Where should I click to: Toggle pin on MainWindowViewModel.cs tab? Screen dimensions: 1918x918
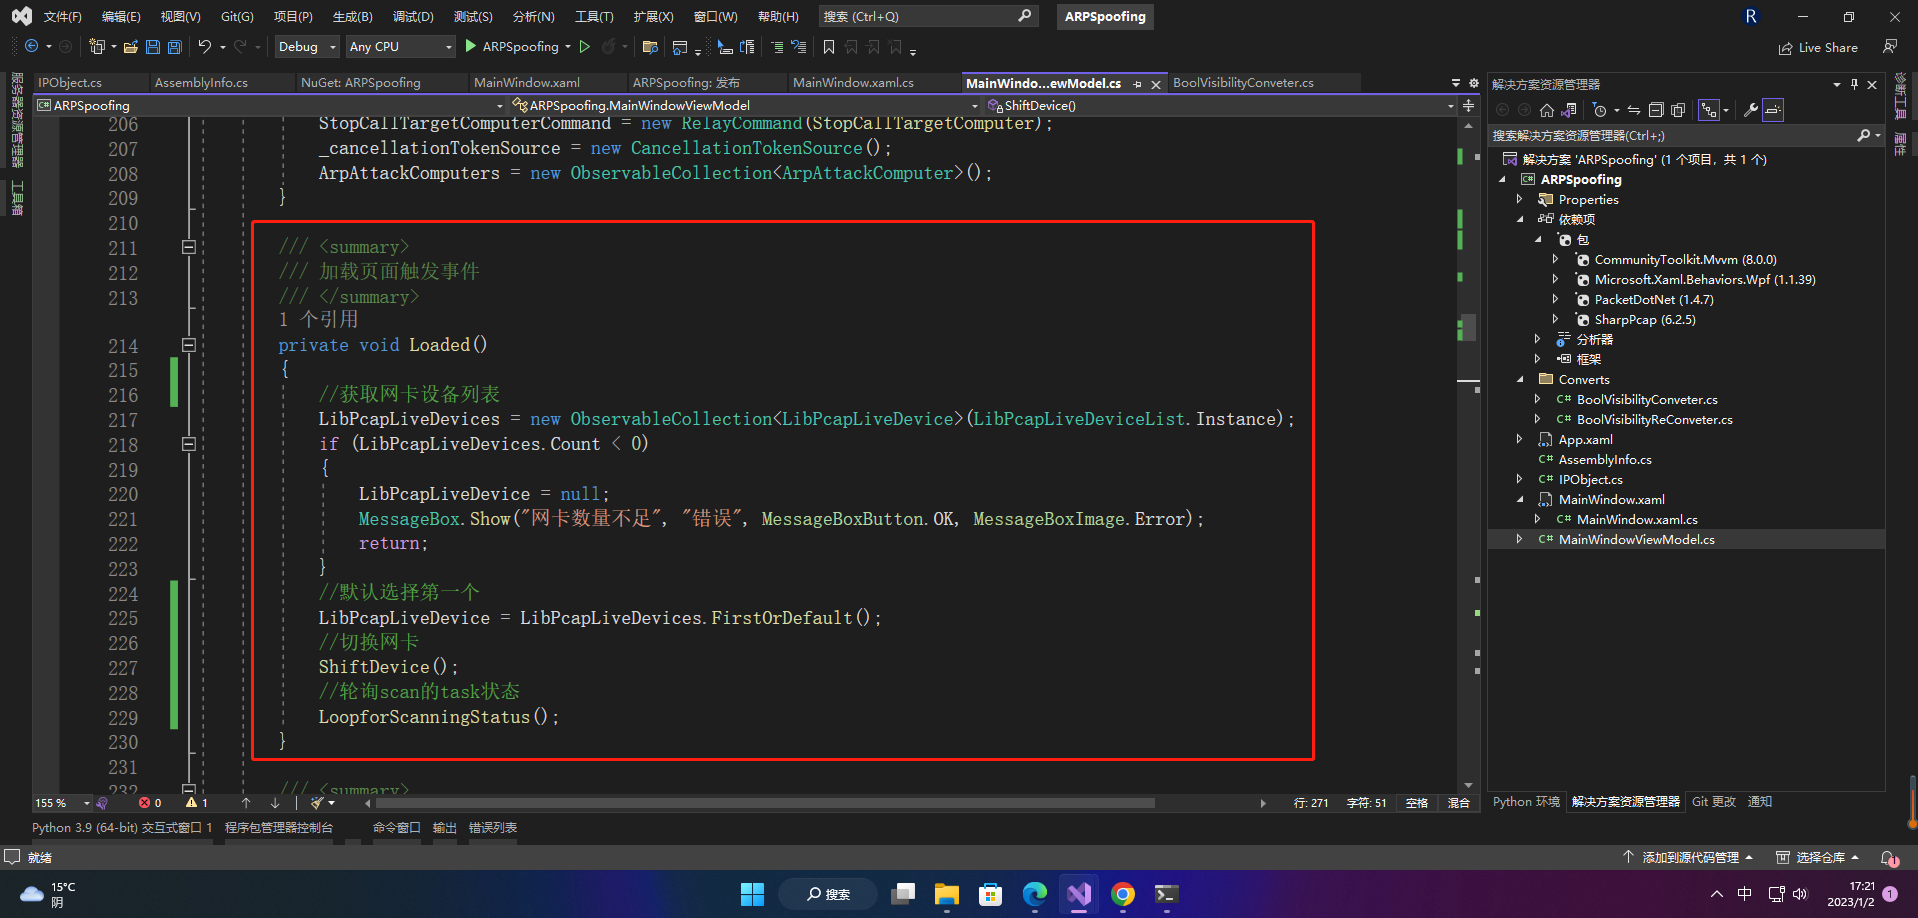click(x=1138, y=84)
